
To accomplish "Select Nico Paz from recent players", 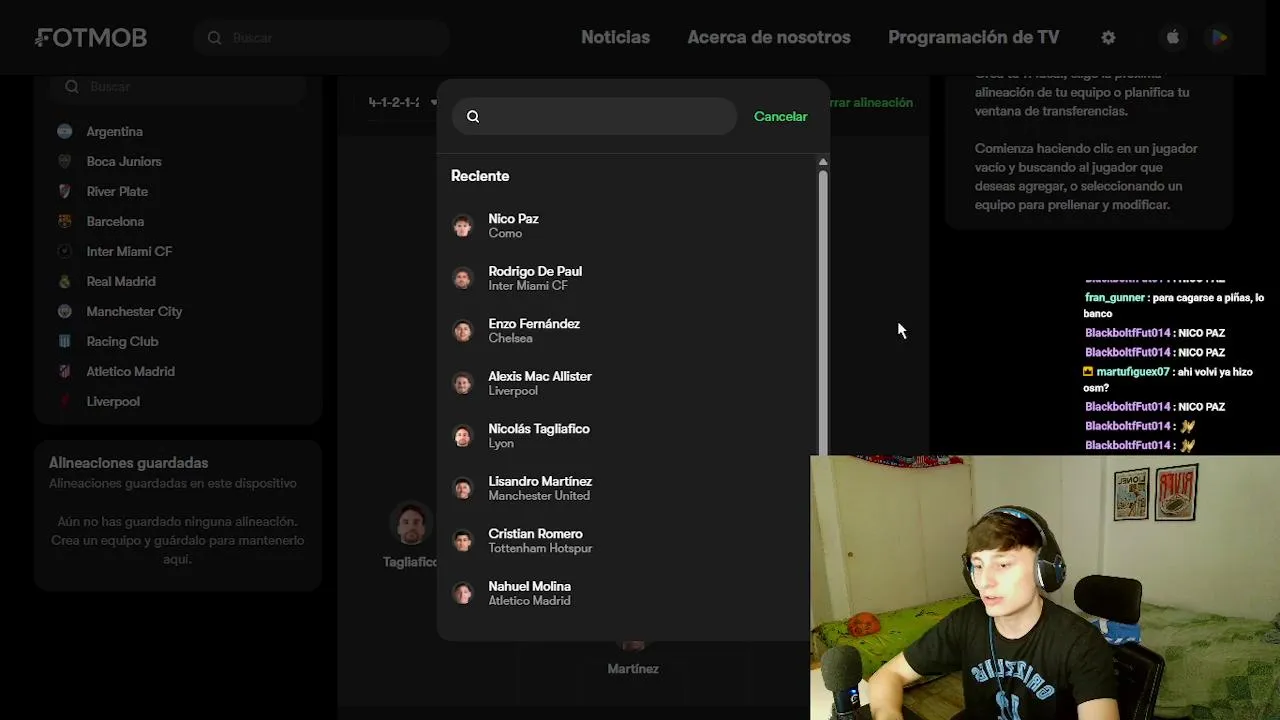I will point(513,219).
